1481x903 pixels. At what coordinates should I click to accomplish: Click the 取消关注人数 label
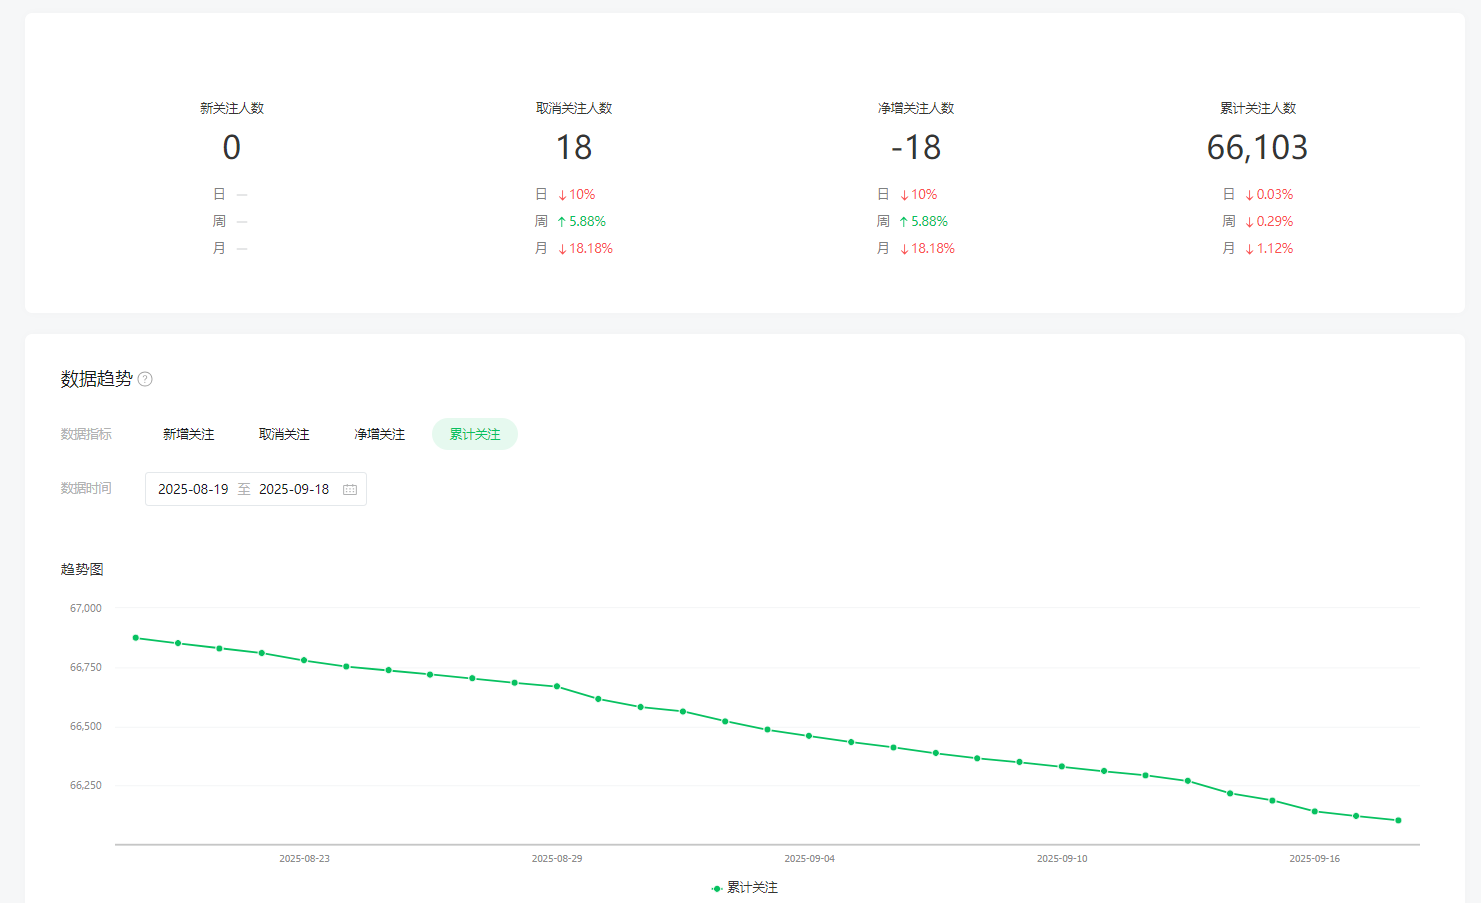coord(574,108)
